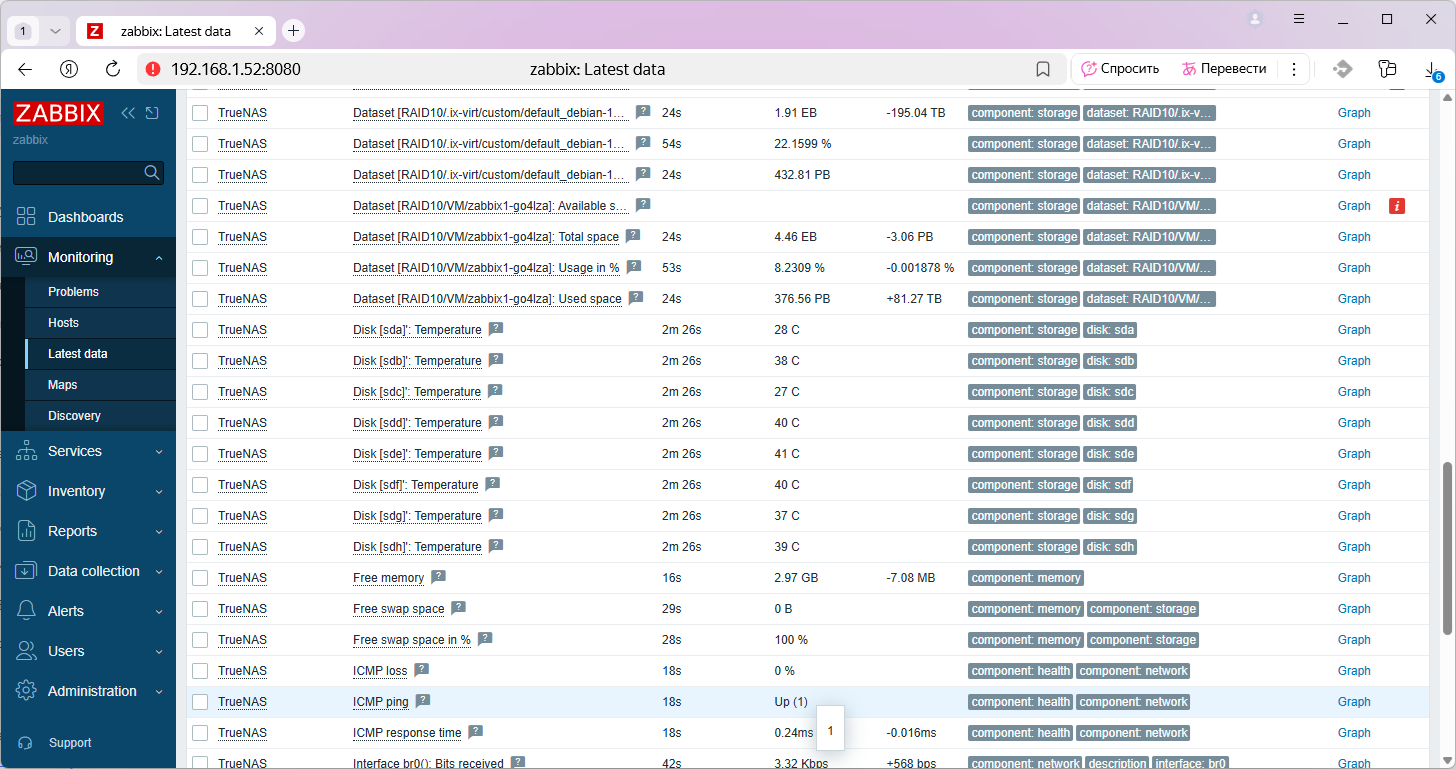
Task: Open help icon for Disk [sdb] Temperature
Action: pyautogui.click(x=496, y=360)
